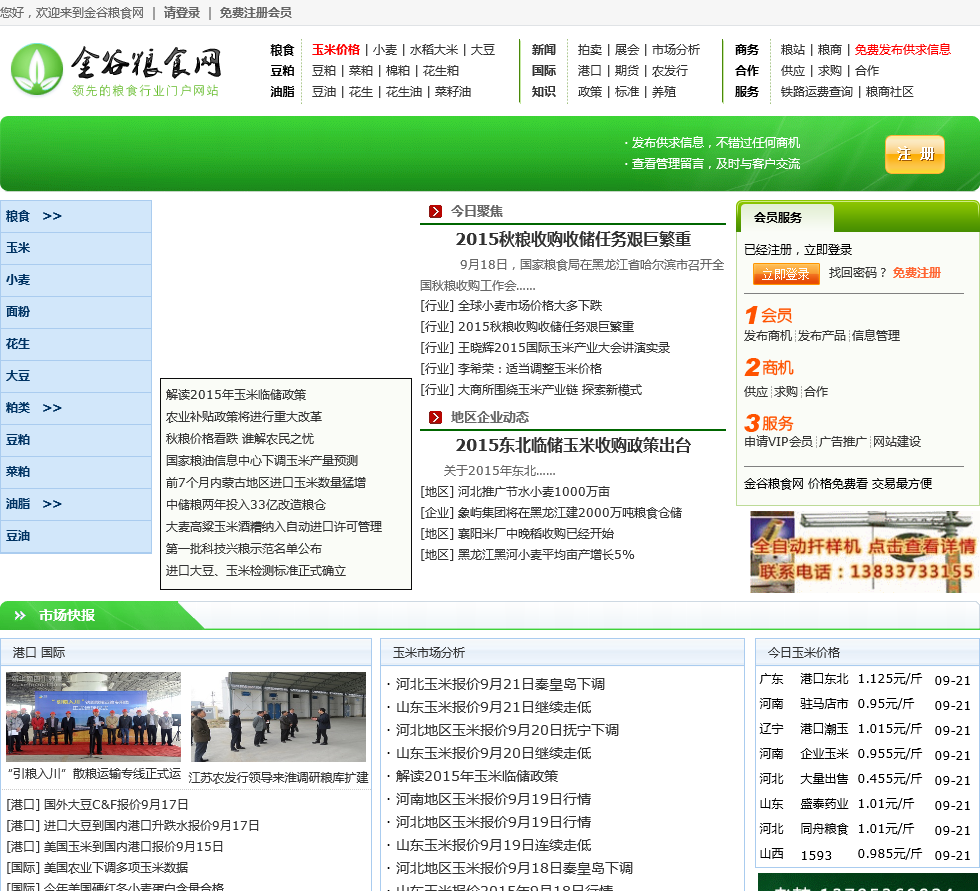This screenshot has width=980, height=891.
Task: Open headline 2015东北临储玉米收购政策出台
Action: tap(573, 446)
